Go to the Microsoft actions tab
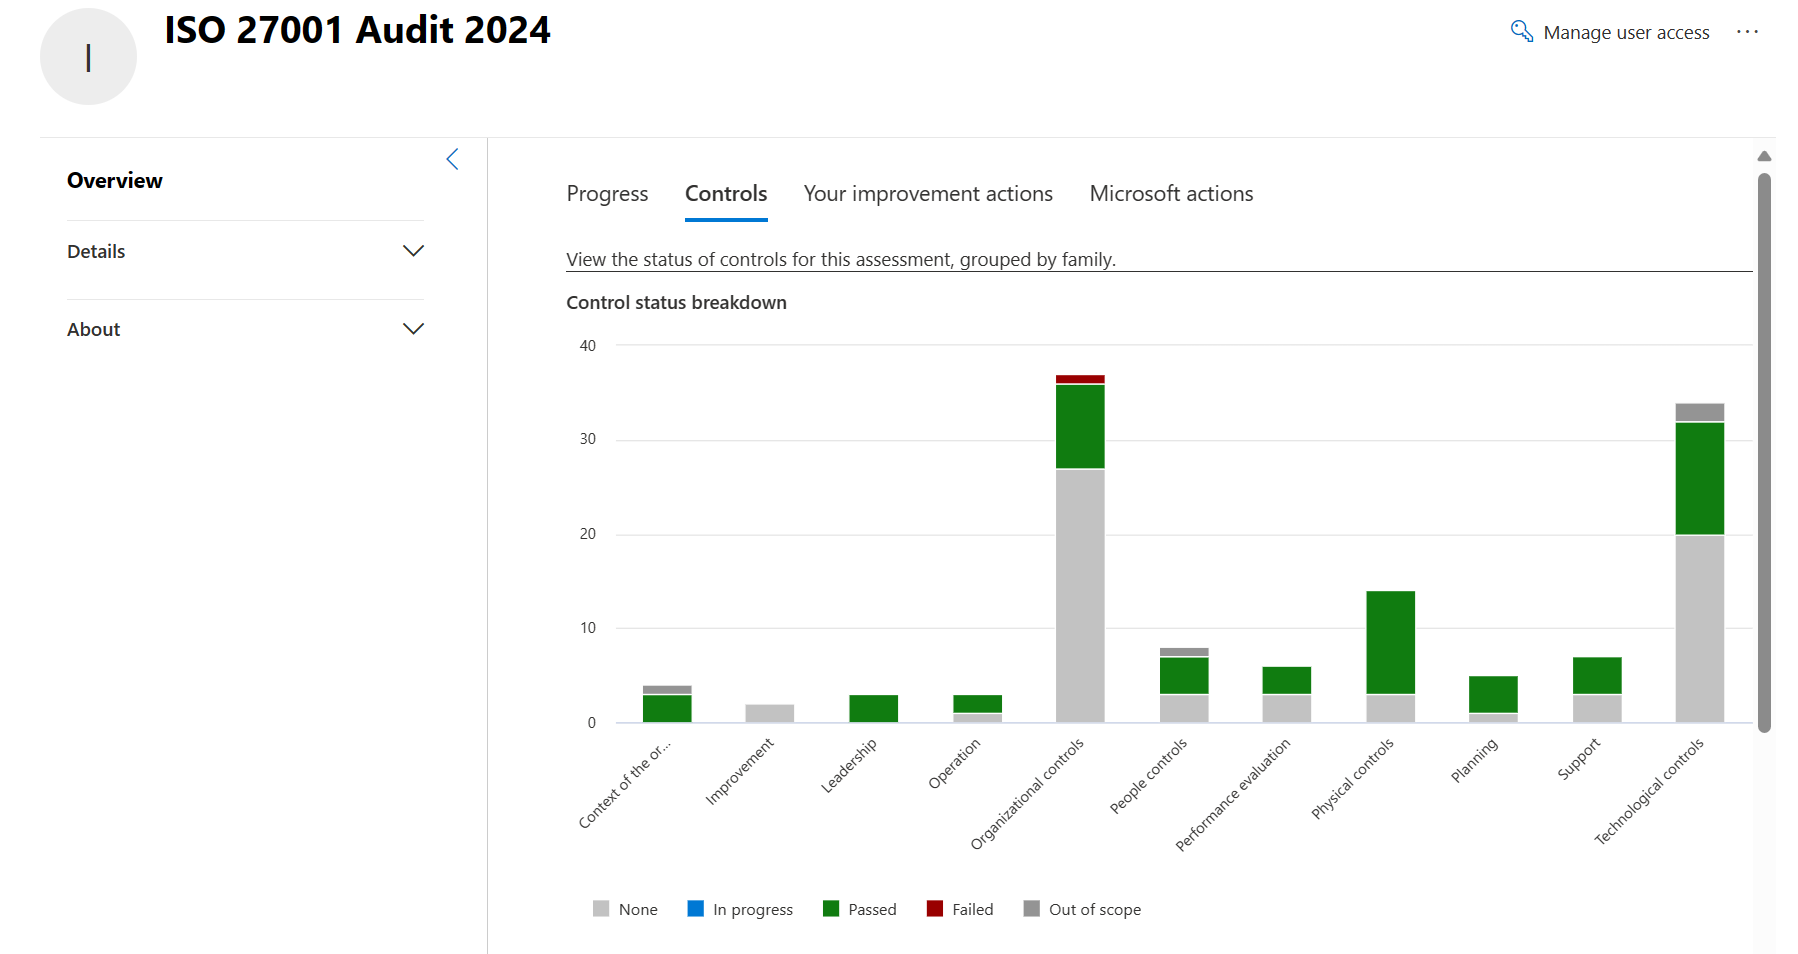 point(1171,194)
